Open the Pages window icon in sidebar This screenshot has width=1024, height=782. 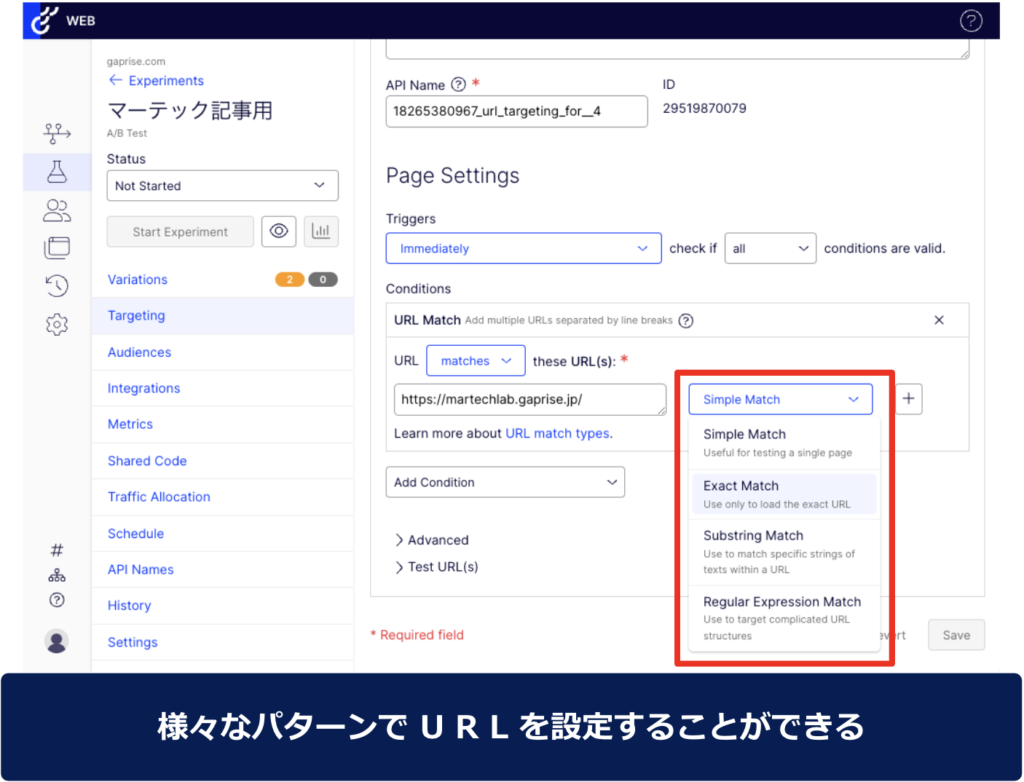pyautogui.click(x=57, y=248)
